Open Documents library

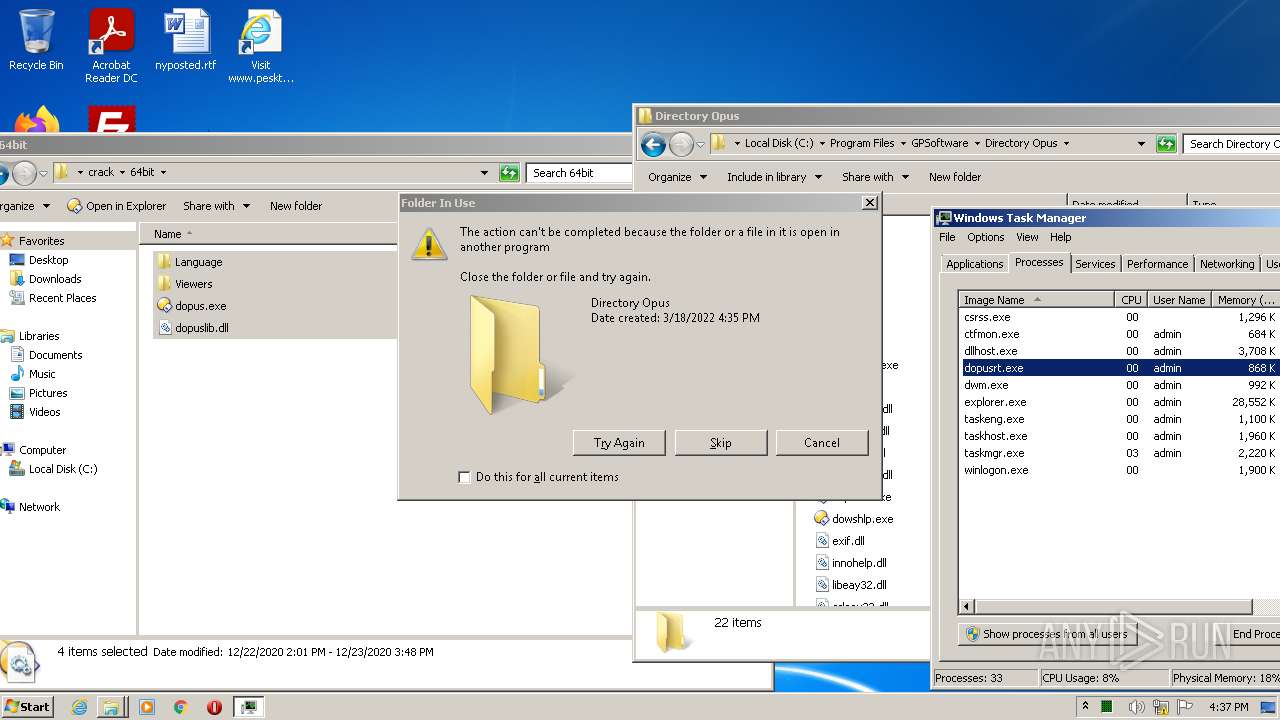click(x=55, y=355)
